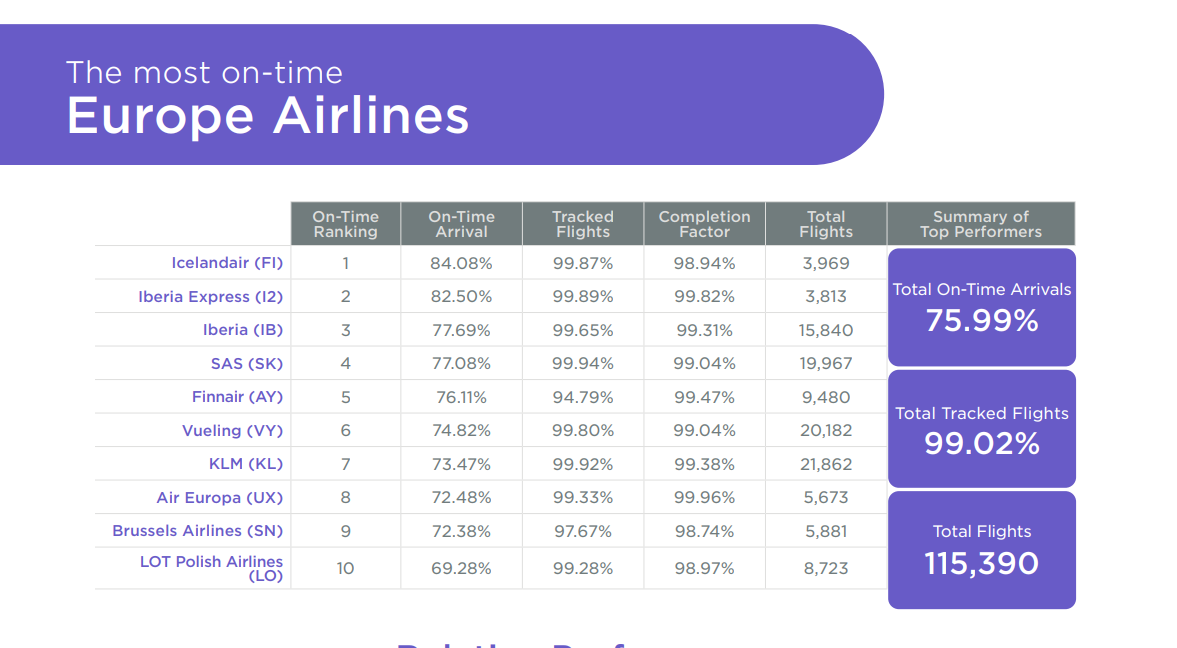The width and height of the screenshot is (1177, 648).
Task: Select the Iberia Express (I2) row label
Action: (210, 297)
